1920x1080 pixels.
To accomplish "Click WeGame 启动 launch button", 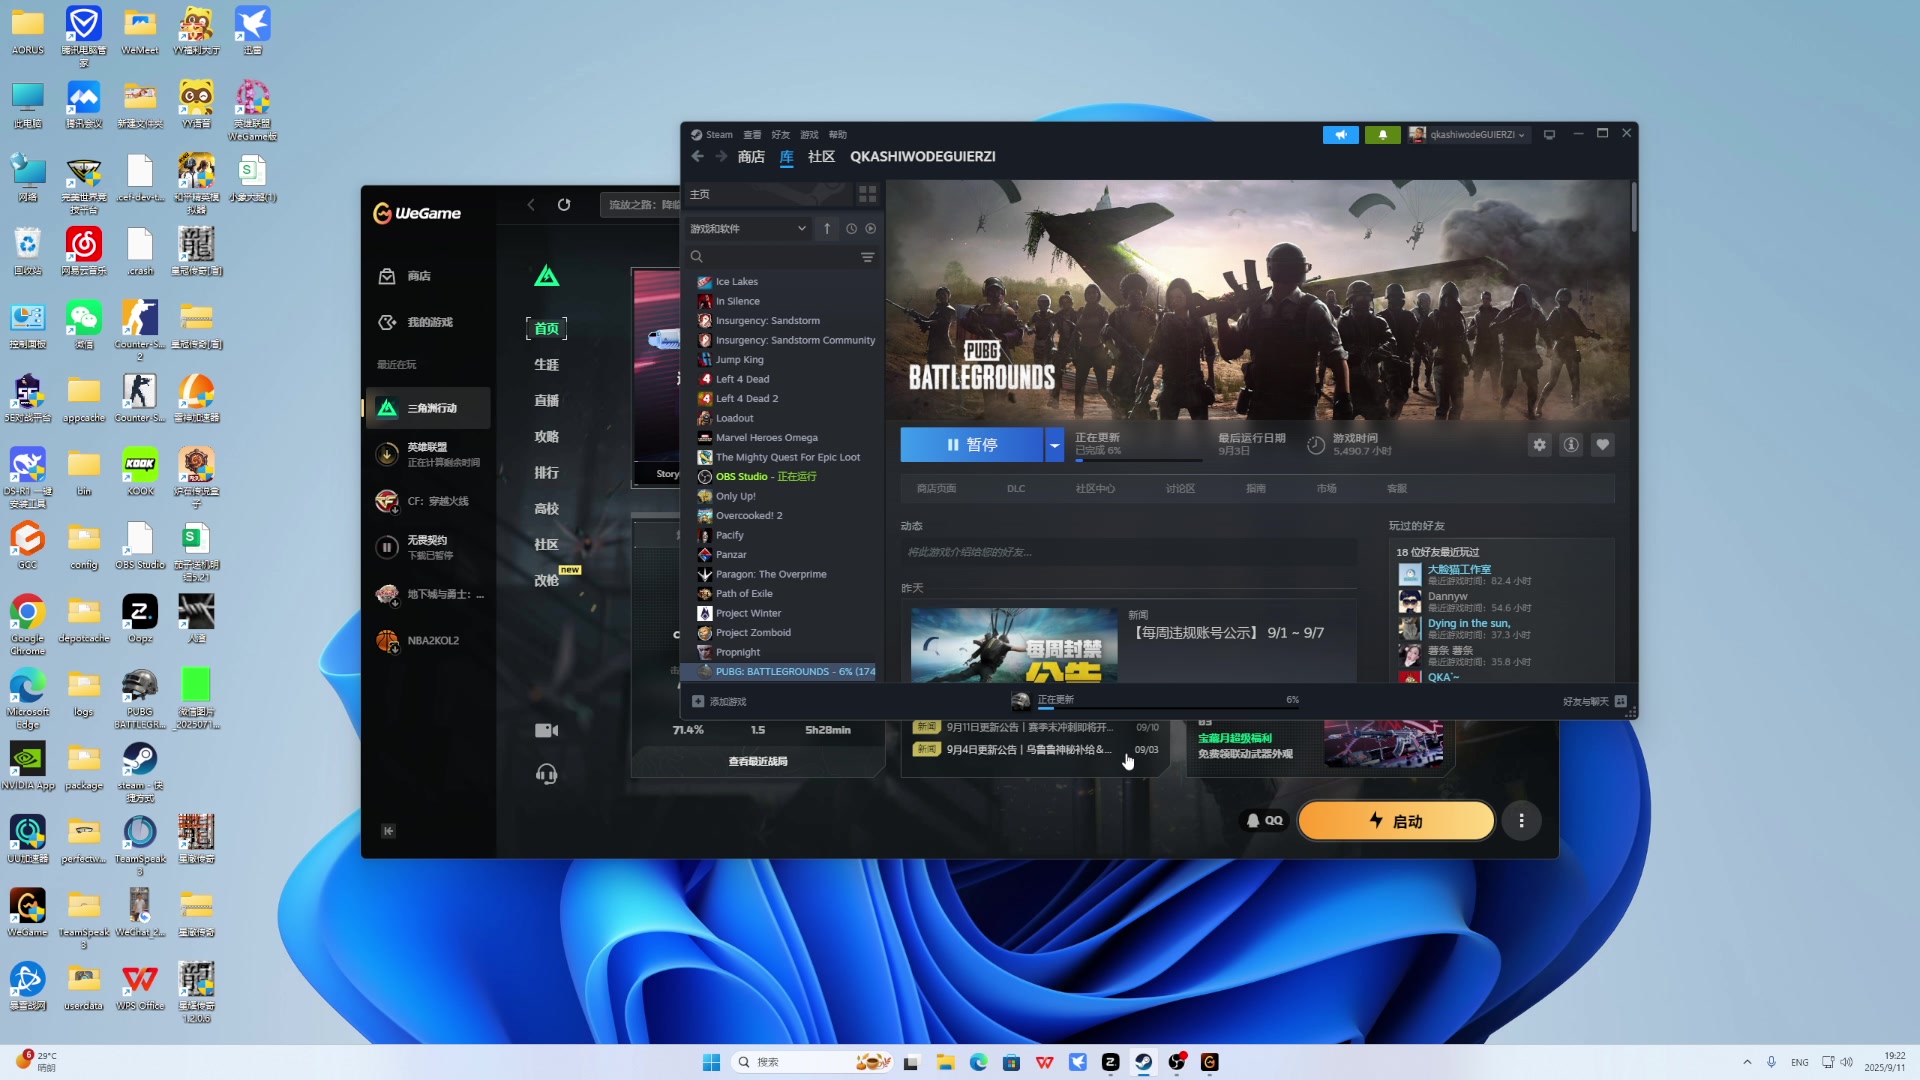I will [x=1395, y=821].
